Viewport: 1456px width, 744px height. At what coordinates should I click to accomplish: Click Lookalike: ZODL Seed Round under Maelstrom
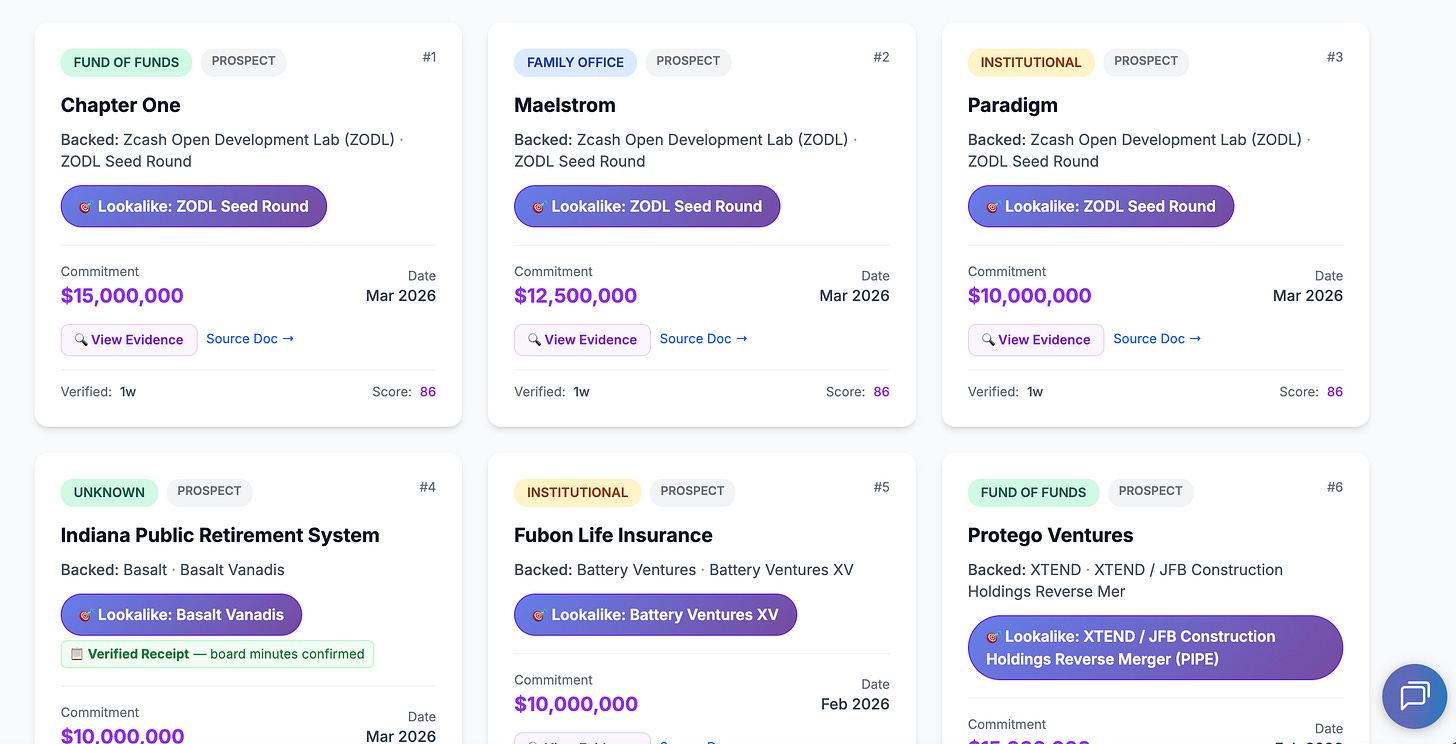(647, 206)
